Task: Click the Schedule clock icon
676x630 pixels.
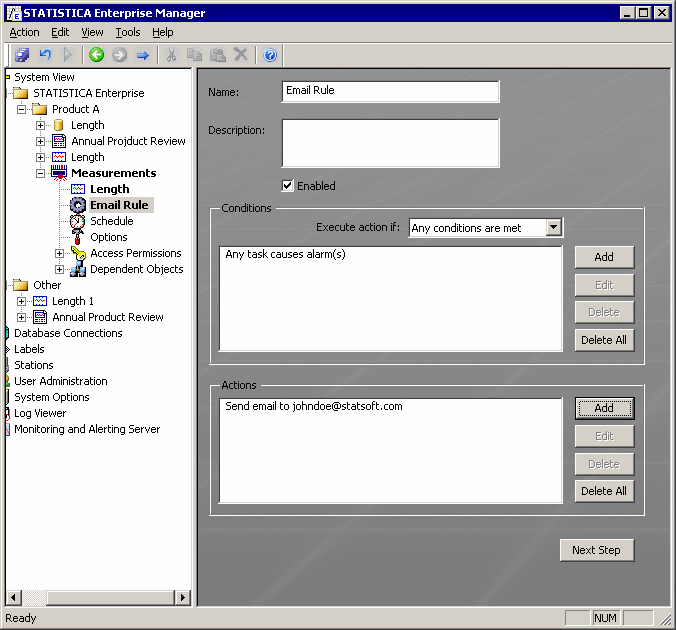Action: (78, 221)
